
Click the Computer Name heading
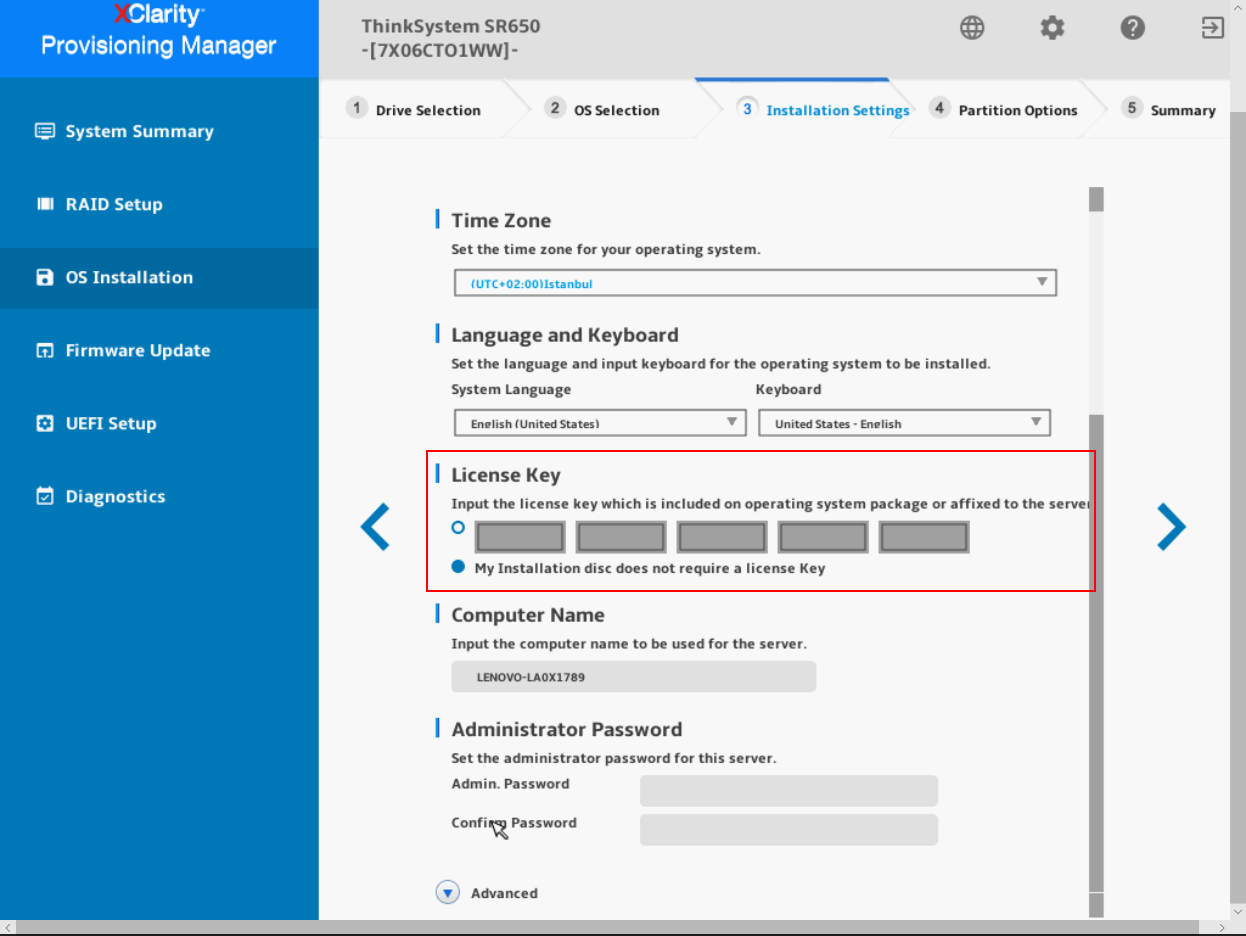[528, 615]
